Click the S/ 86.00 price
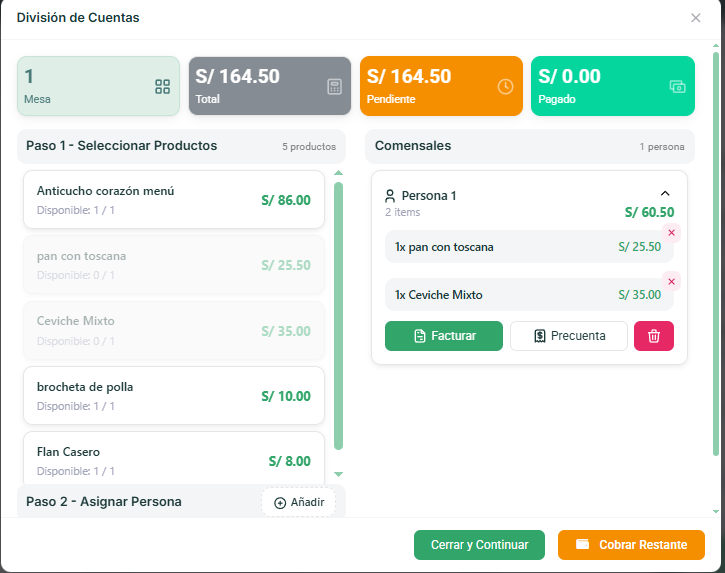This screenshot has width=725, height=573. pyautogui.click(x=286, y=200)
